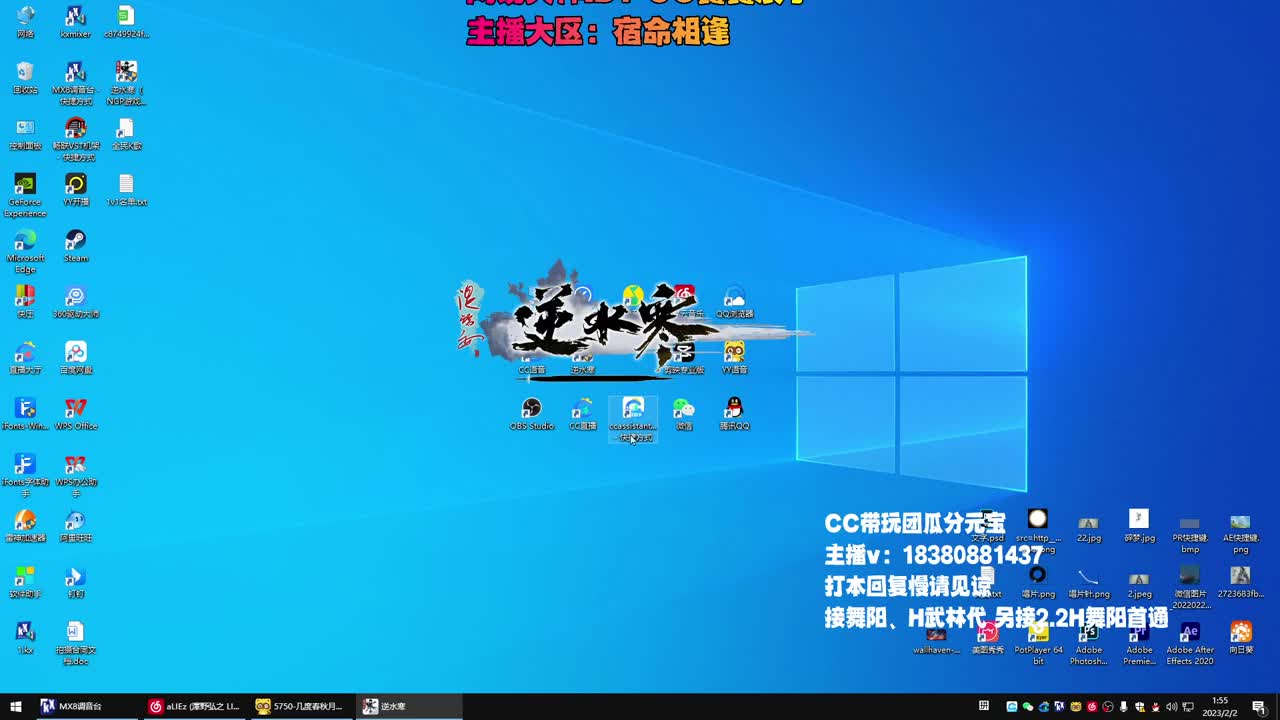Open the 直播大厅 desktop shortcut
Viewport: 1280px width, 720px height.
[x=25, y=357]
